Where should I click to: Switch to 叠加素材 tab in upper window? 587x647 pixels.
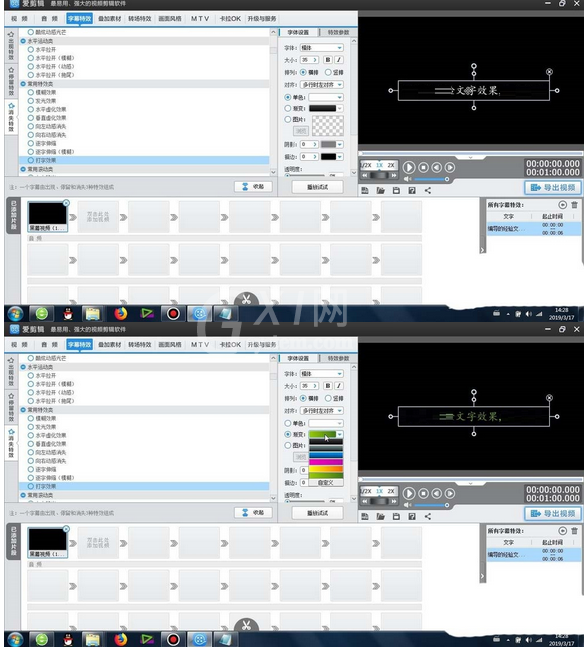[109, 19]
